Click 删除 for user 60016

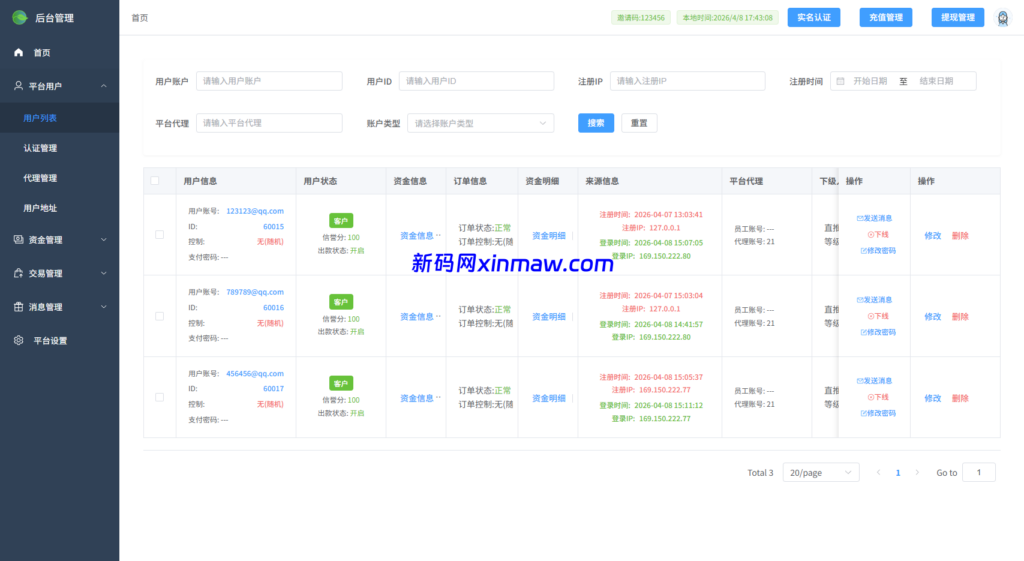960,317
